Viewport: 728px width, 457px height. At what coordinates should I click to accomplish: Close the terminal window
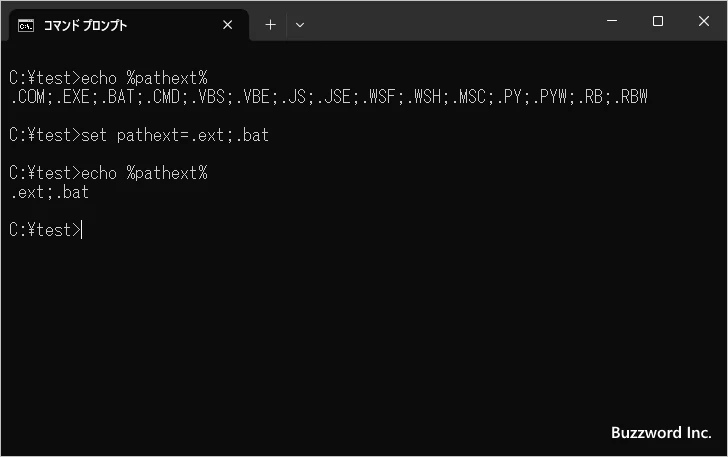[704, 21]
